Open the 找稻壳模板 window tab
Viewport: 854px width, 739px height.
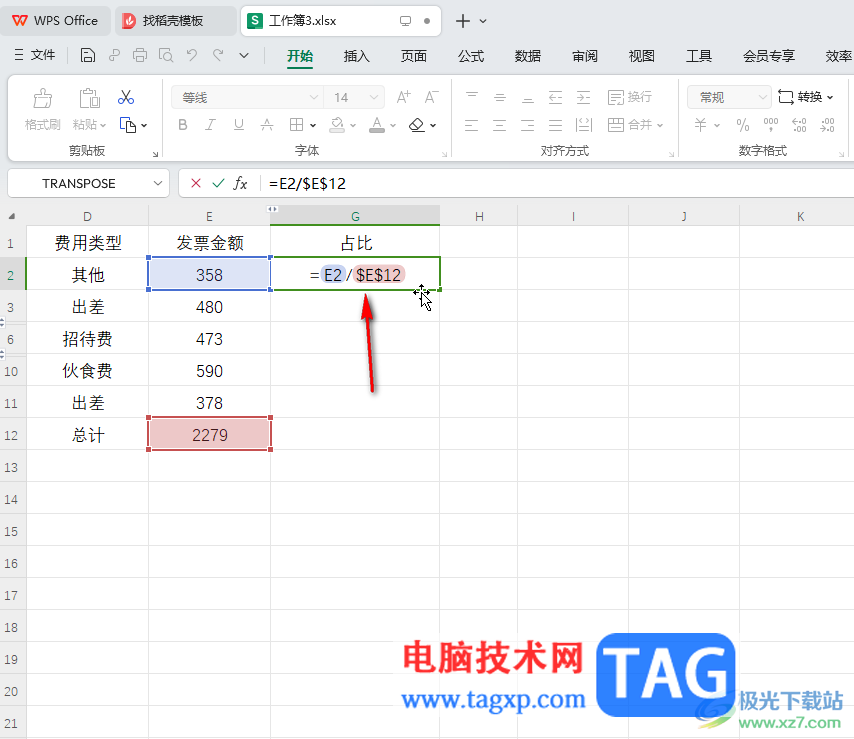tap(175, 21)
